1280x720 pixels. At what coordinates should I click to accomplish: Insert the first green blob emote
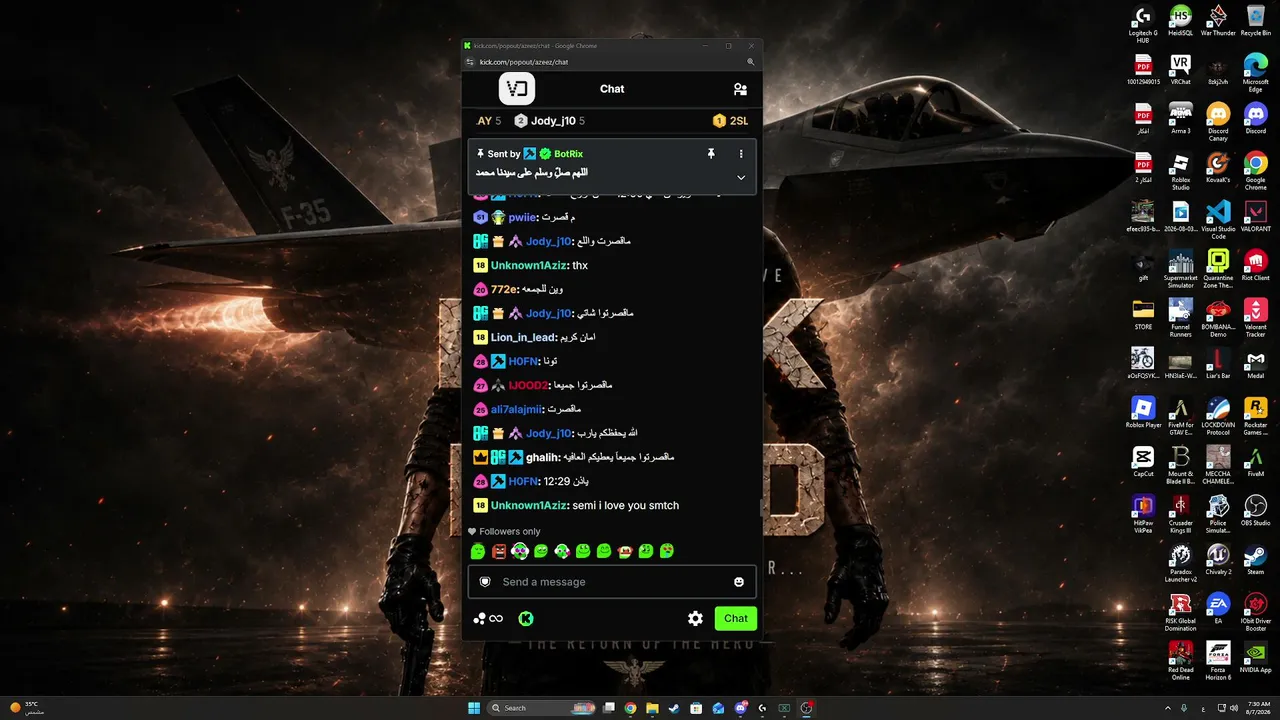click(x=478, y=551)
